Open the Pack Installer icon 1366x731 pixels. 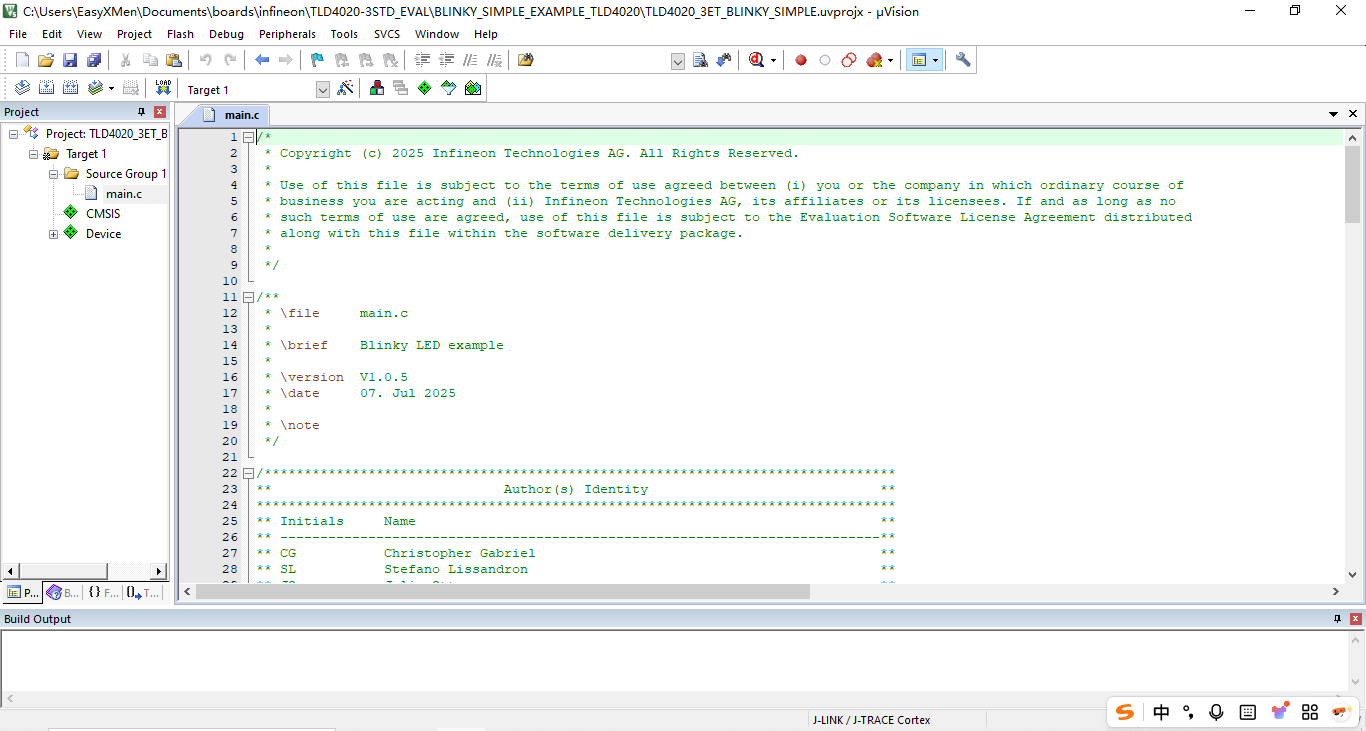[473, 88]
